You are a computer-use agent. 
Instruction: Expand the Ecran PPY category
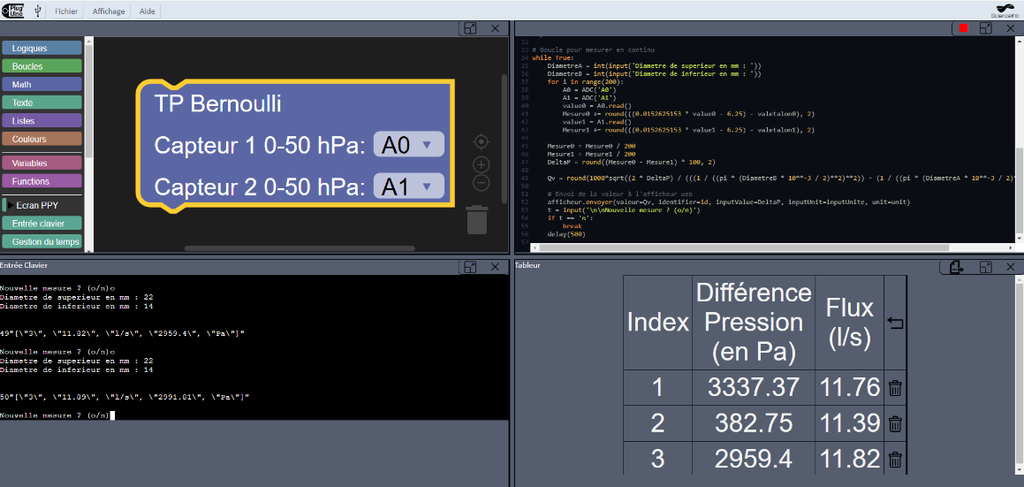[x=42, y=205]
